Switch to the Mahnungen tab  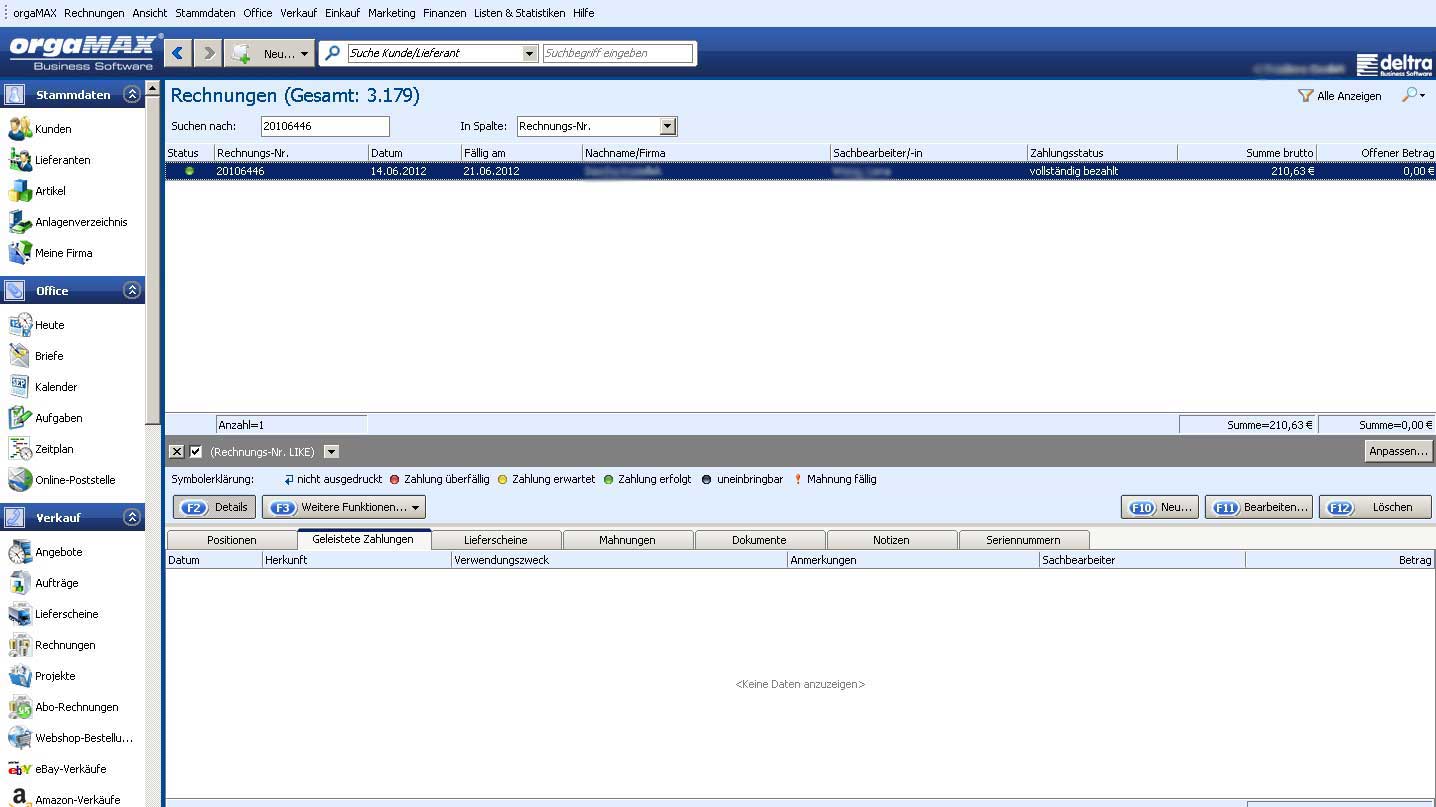tap(627, 540)
